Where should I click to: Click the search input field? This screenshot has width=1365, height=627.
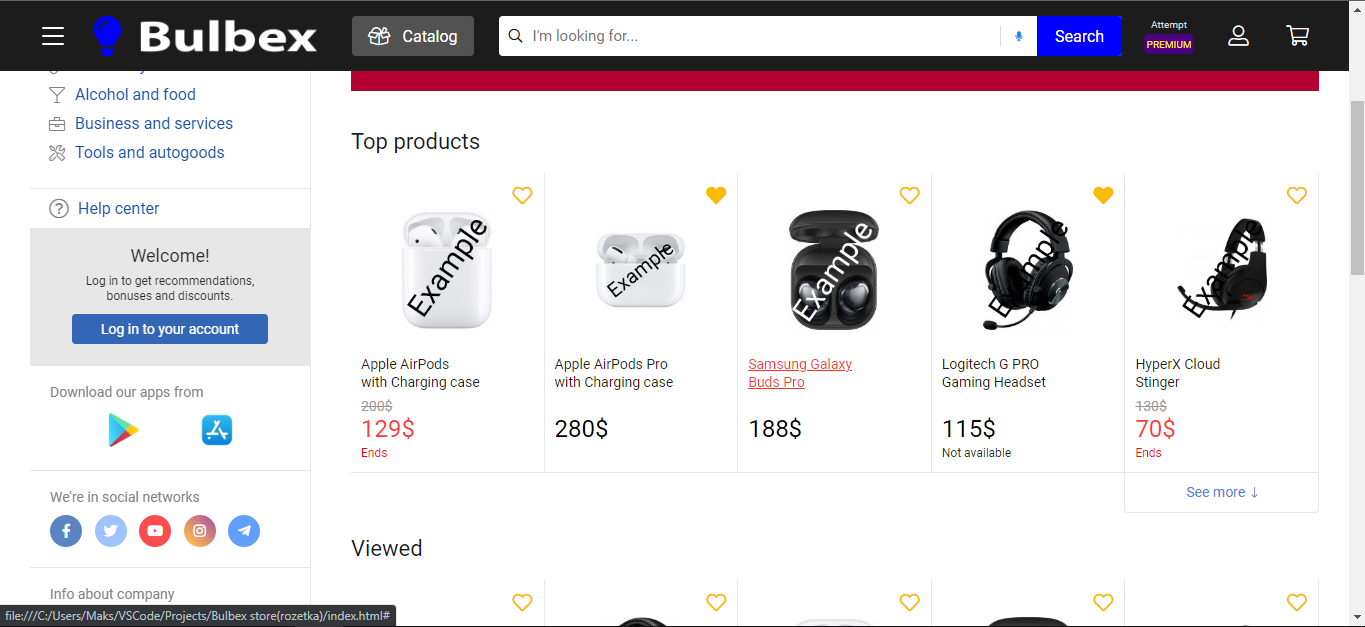(x=760, y=36)
